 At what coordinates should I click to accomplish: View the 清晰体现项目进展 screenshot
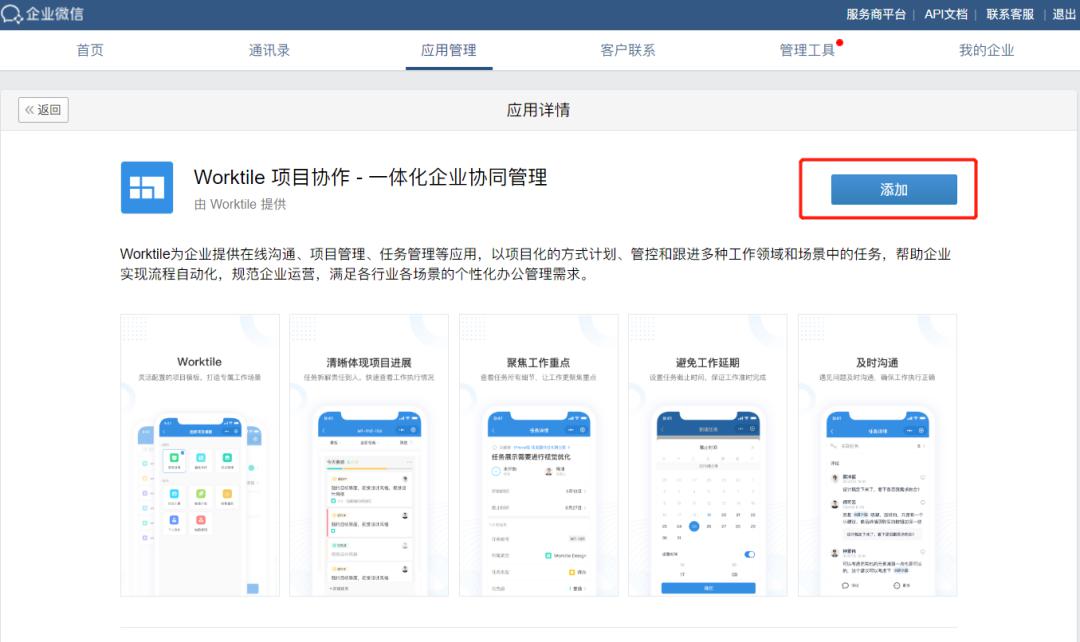[x=369, y=455]
